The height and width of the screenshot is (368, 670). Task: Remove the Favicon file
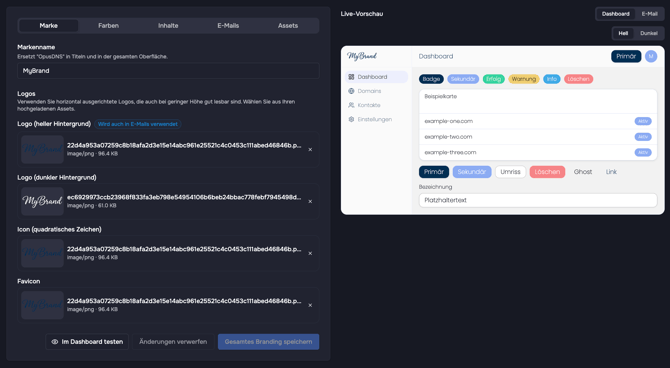click(310, 305)
